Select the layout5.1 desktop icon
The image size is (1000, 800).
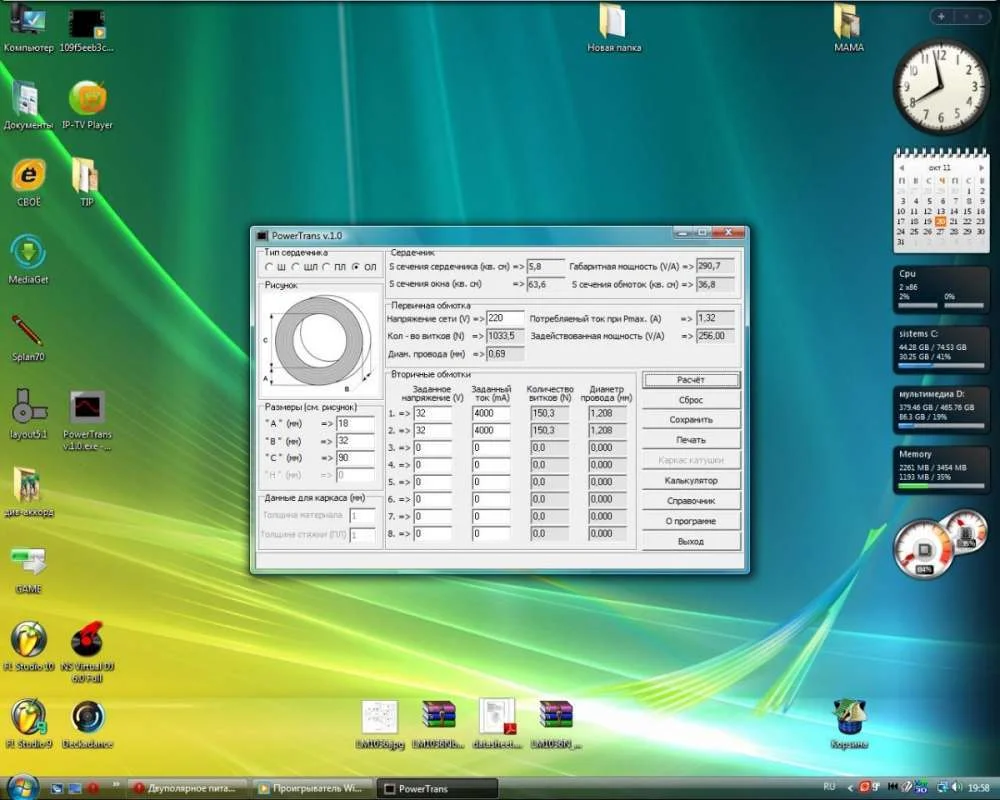[29, 408]
